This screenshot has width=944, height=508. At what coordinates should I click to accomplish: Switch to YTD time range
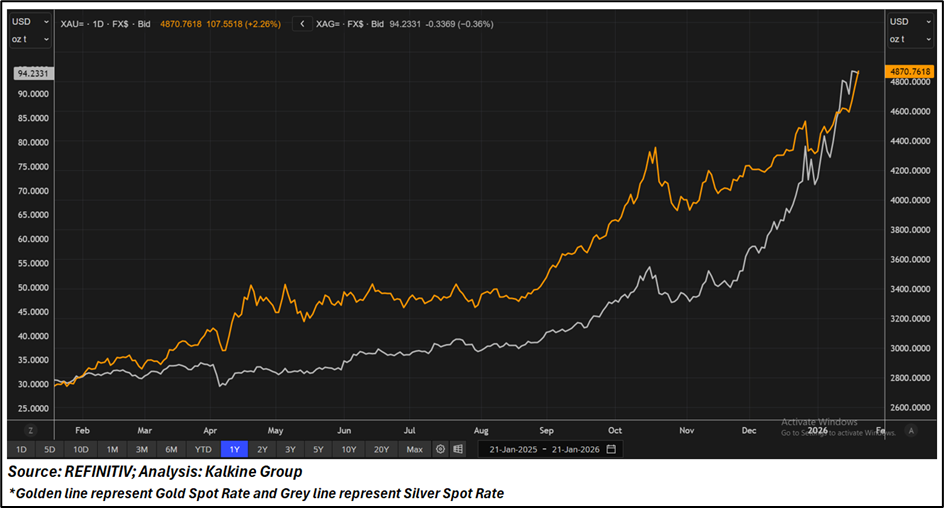click(x=203, y=449)
